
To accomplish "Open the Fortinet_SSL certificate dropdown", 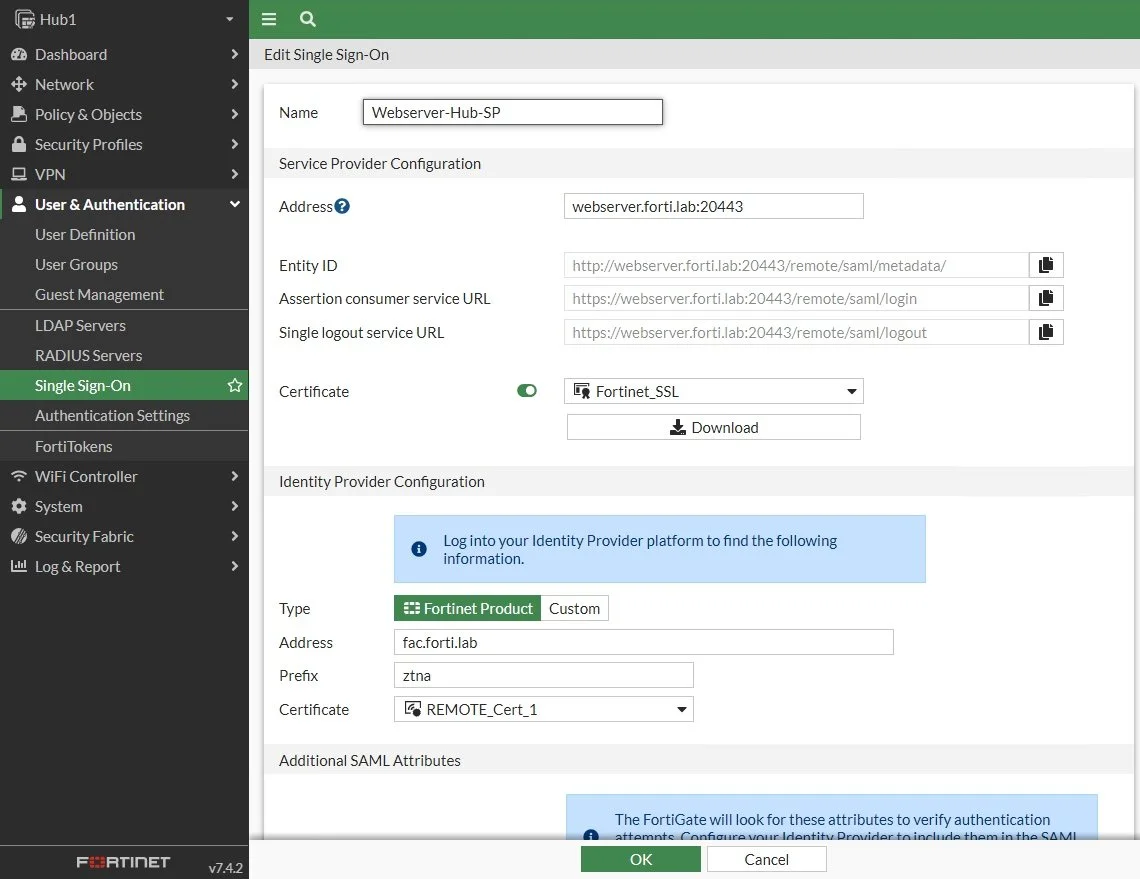I will [714, 391].
